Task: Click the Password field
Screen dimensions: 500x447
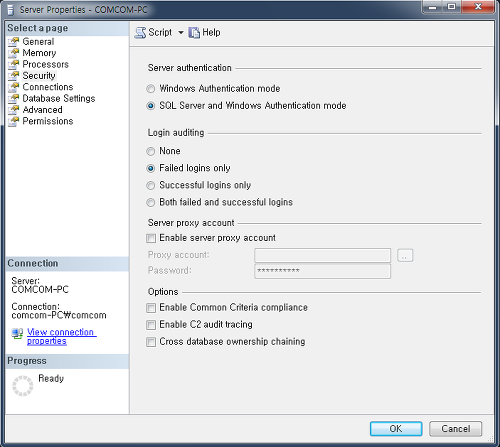Action: 322,271
